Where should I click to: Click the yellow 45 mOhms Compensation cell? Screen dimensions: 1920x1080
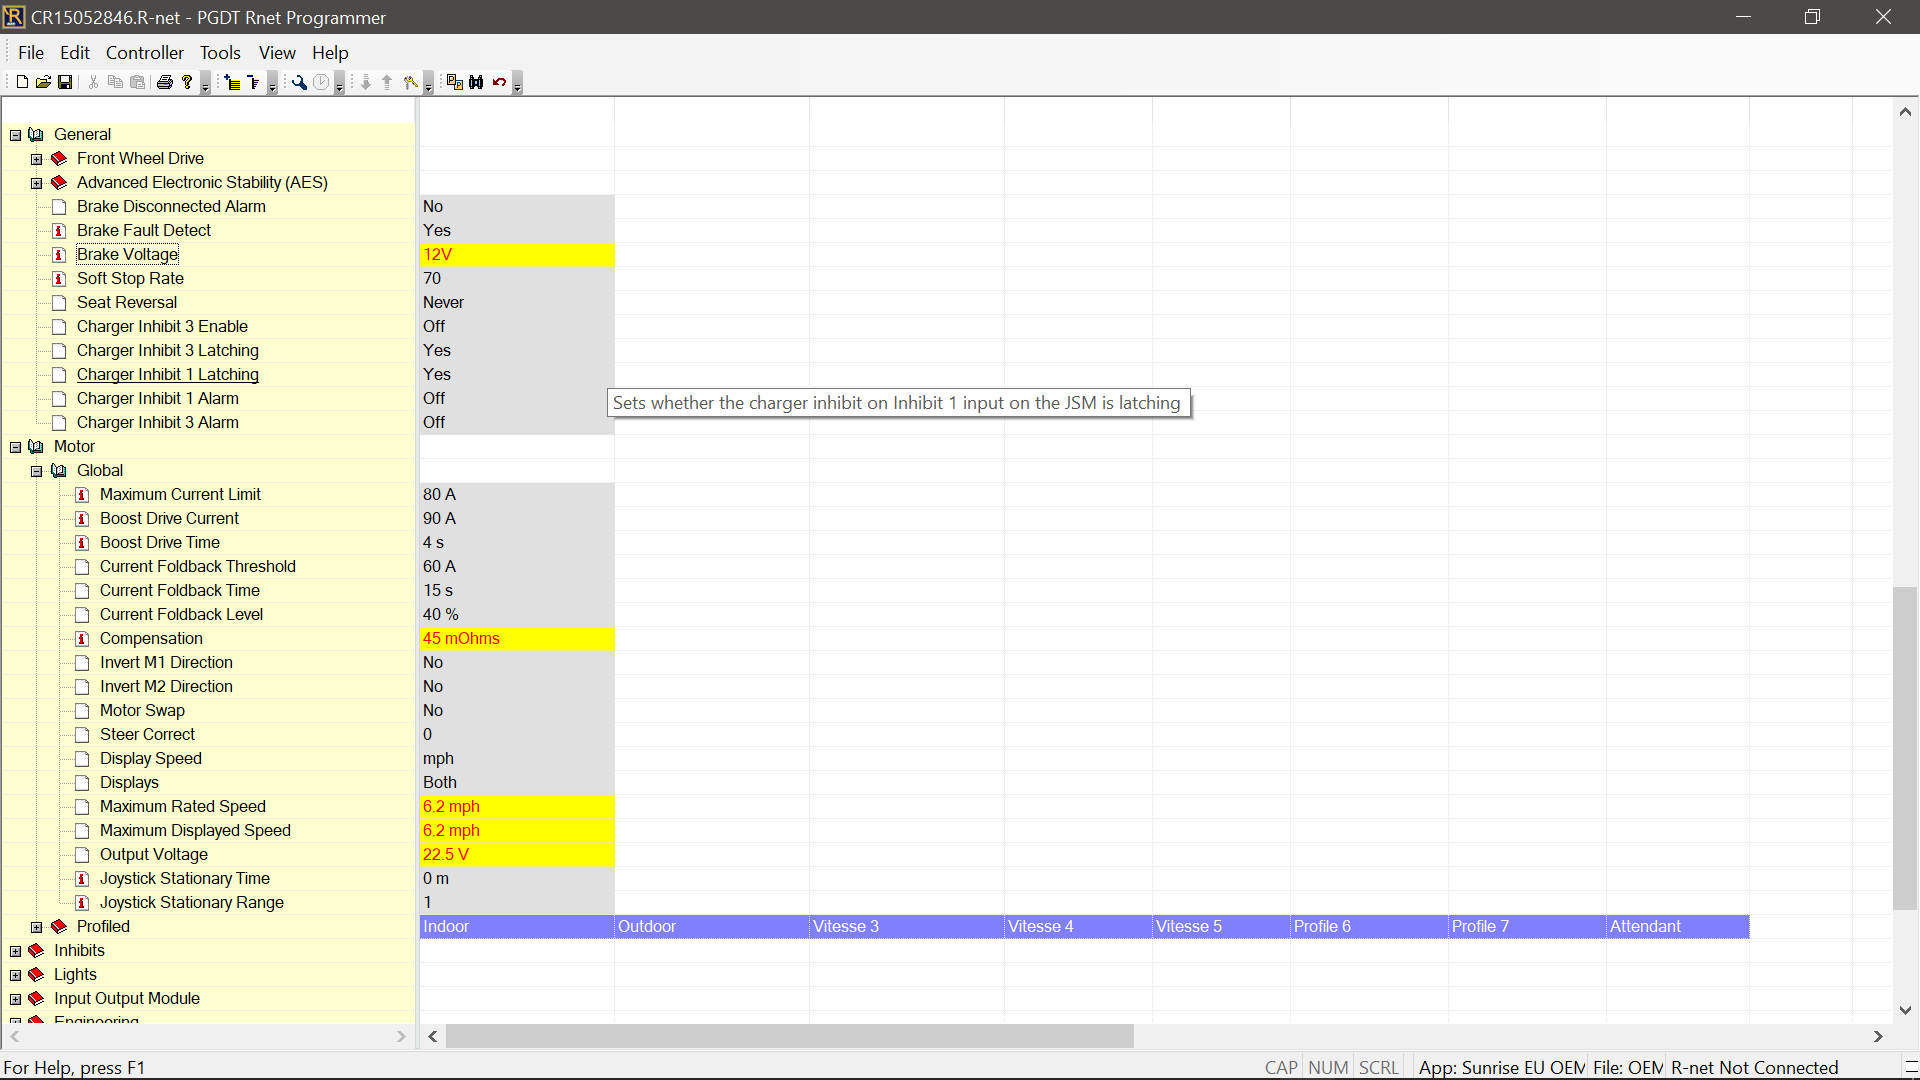[516, 638]
